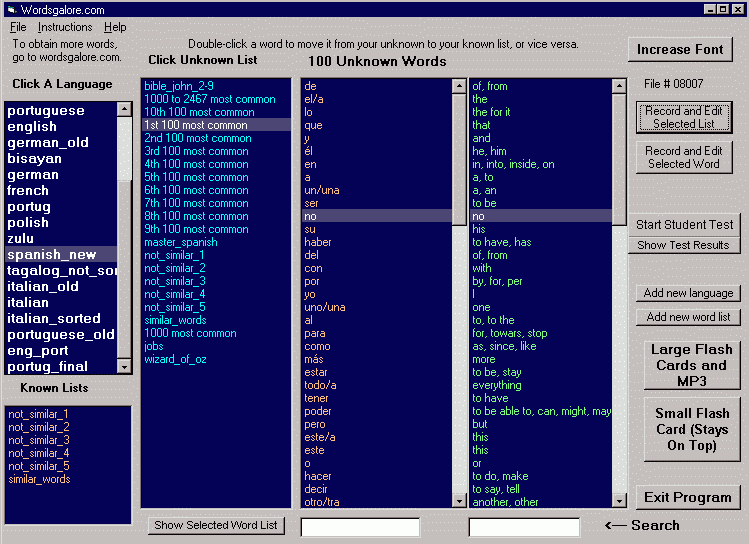Select master_spanish list

216,242
